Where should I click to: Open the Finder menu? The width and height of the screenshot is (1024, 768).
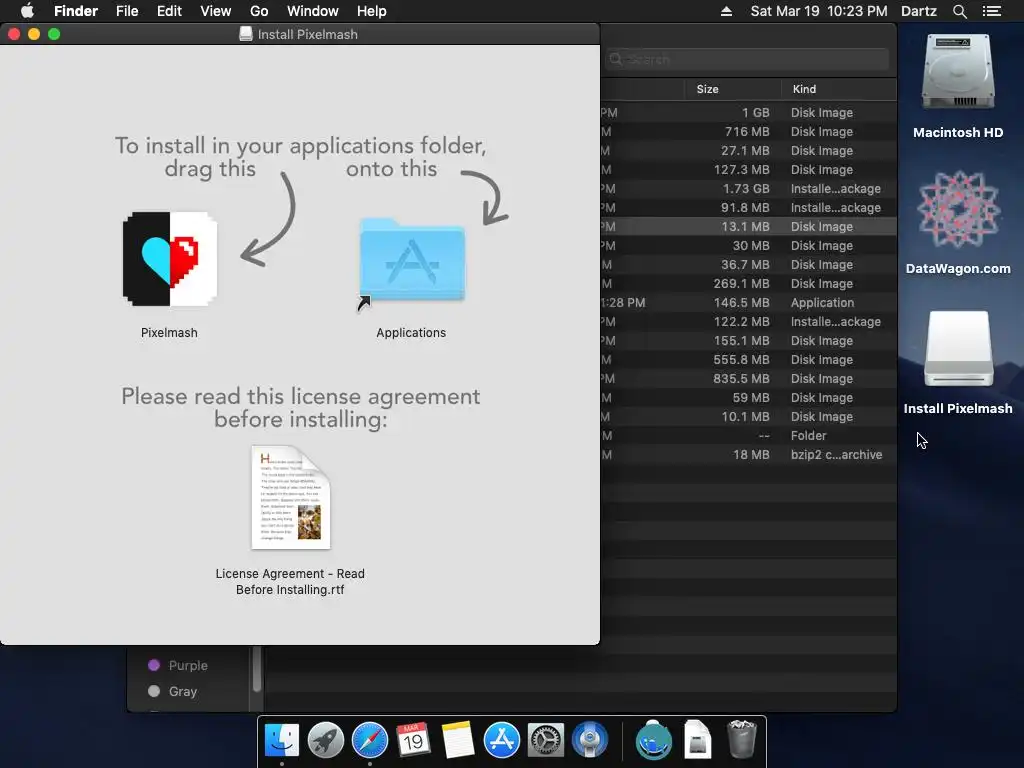76,11
